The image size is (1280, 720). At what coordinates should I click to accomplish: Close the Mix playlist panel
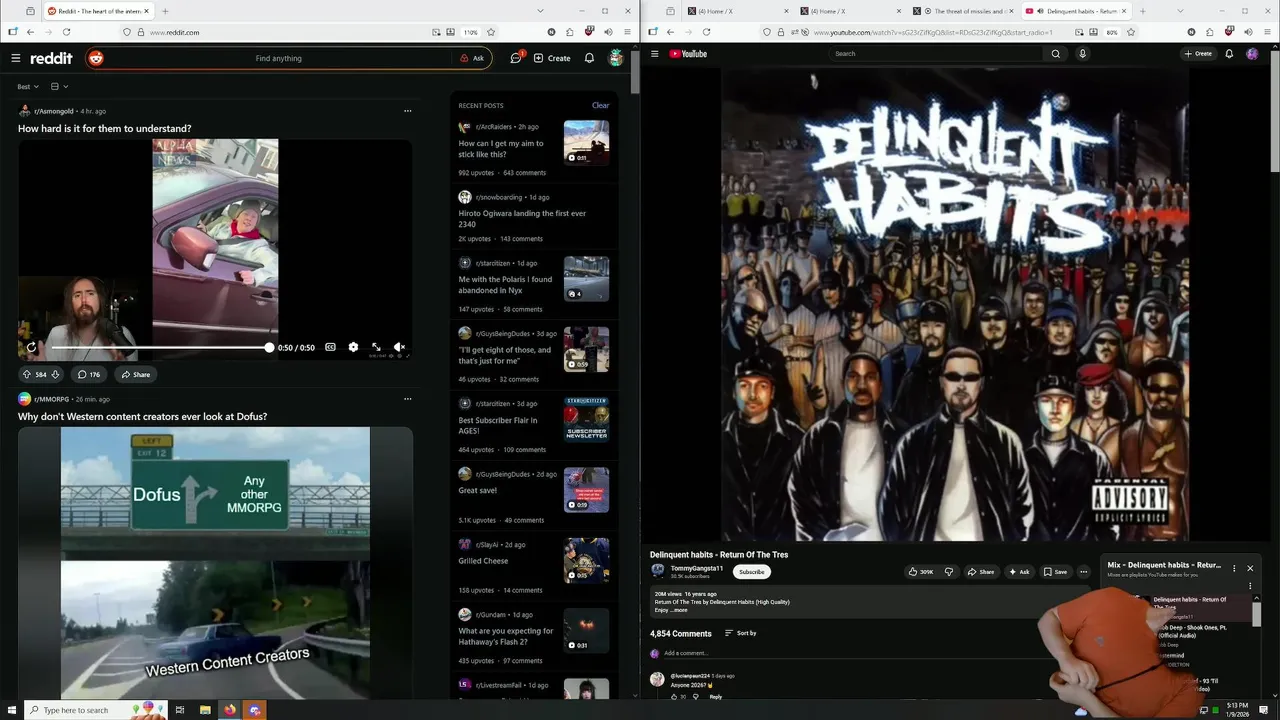1249,568
